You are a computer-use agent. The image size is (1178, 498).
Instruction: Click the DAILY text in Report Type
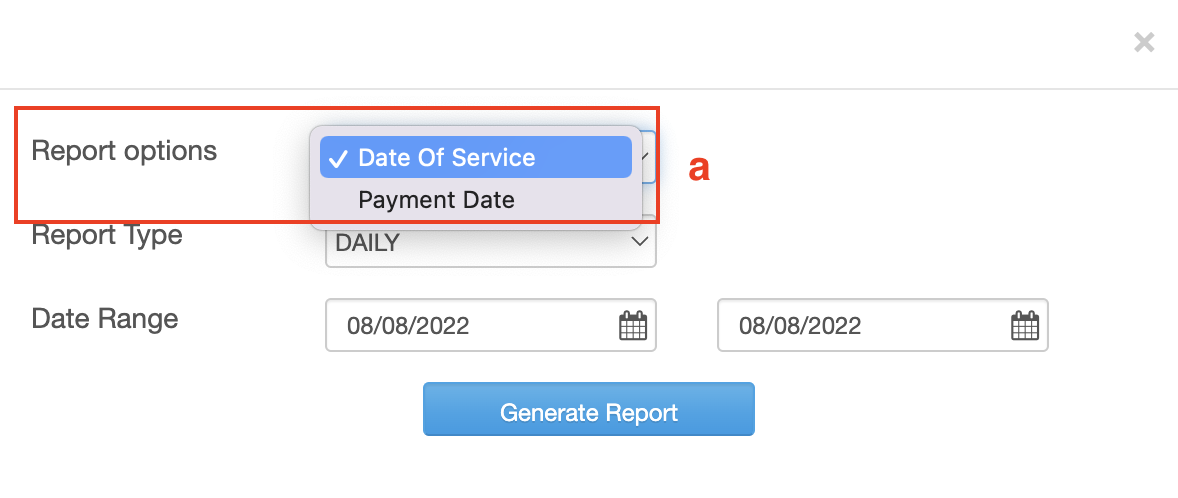coord(367,243)
